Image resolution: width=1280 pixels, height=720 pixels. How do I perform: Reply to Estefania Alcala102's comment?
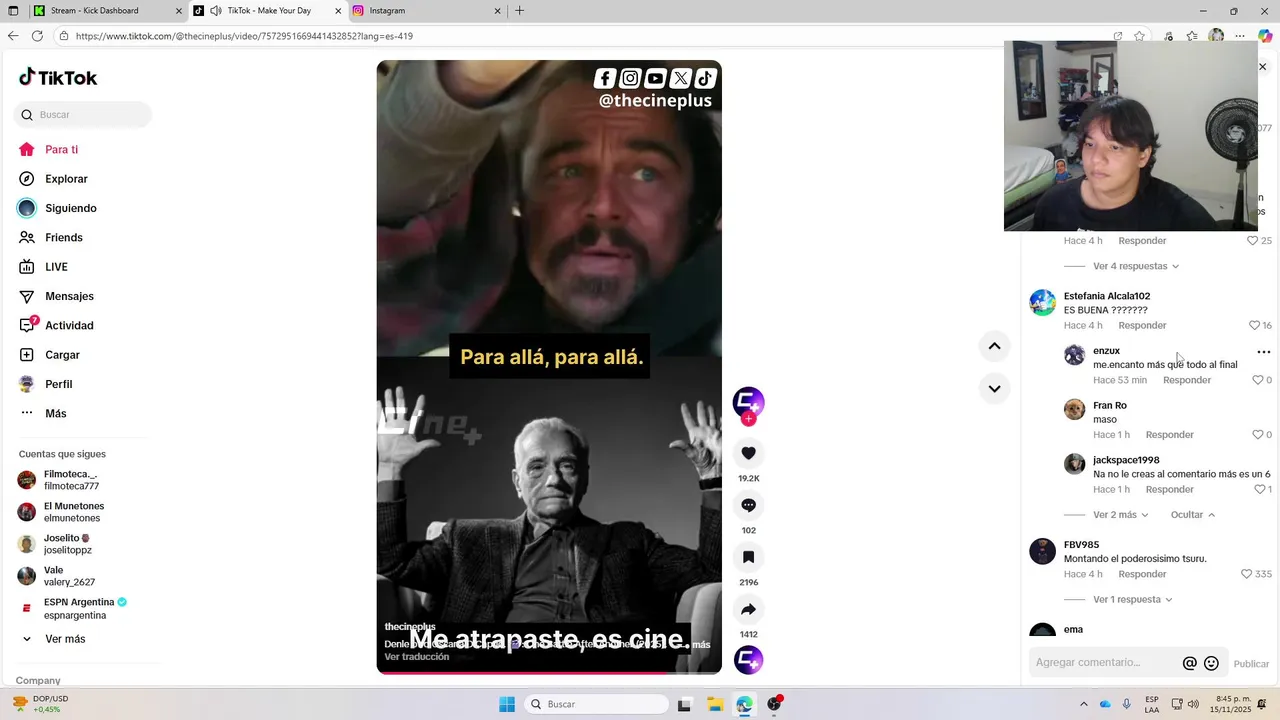point(1142,325)
